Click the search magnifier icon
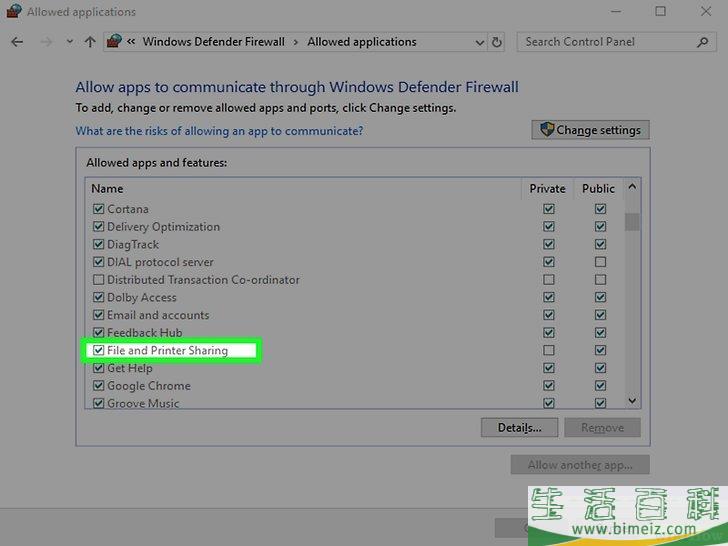This screenshot has height=546, width=728. (703, 42)
